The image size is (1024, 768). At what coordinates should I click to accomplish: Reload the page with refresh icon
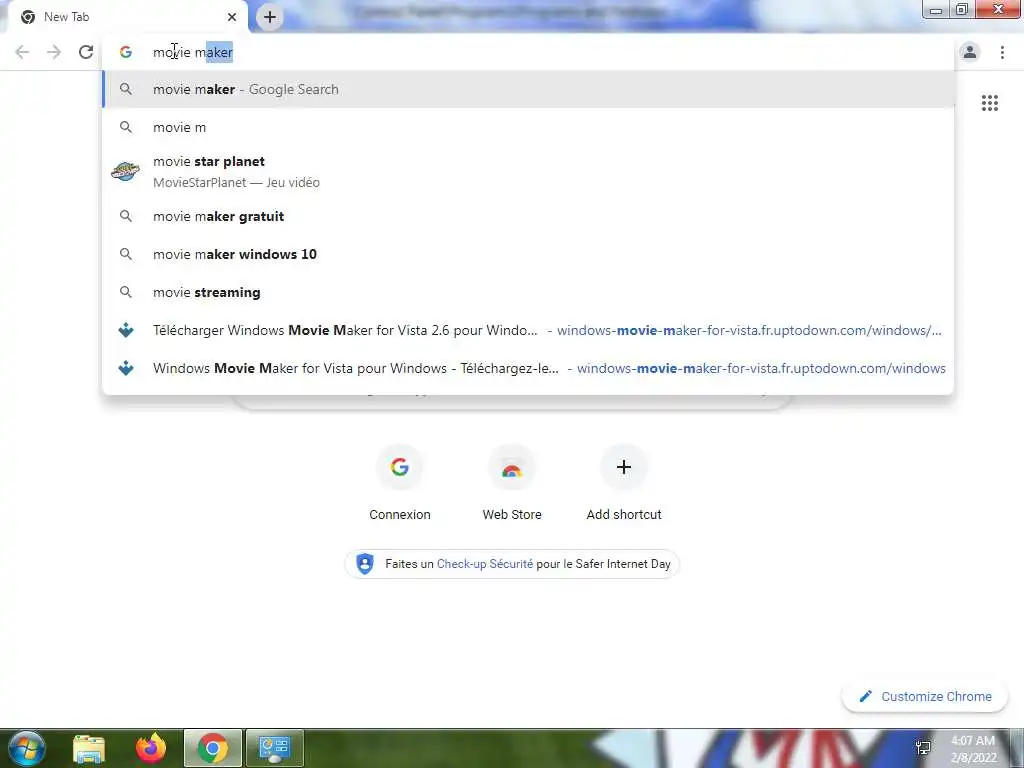click(x=86, y=52)
